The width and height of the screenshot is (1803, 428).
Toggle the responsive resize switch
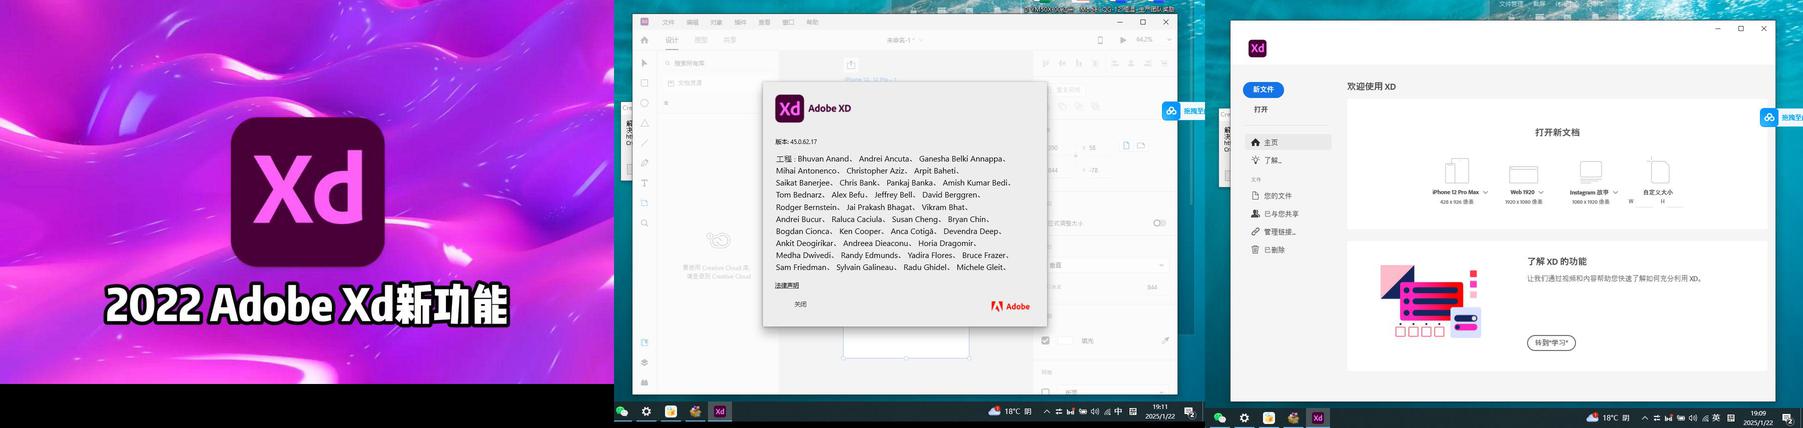coord(1159,223)
